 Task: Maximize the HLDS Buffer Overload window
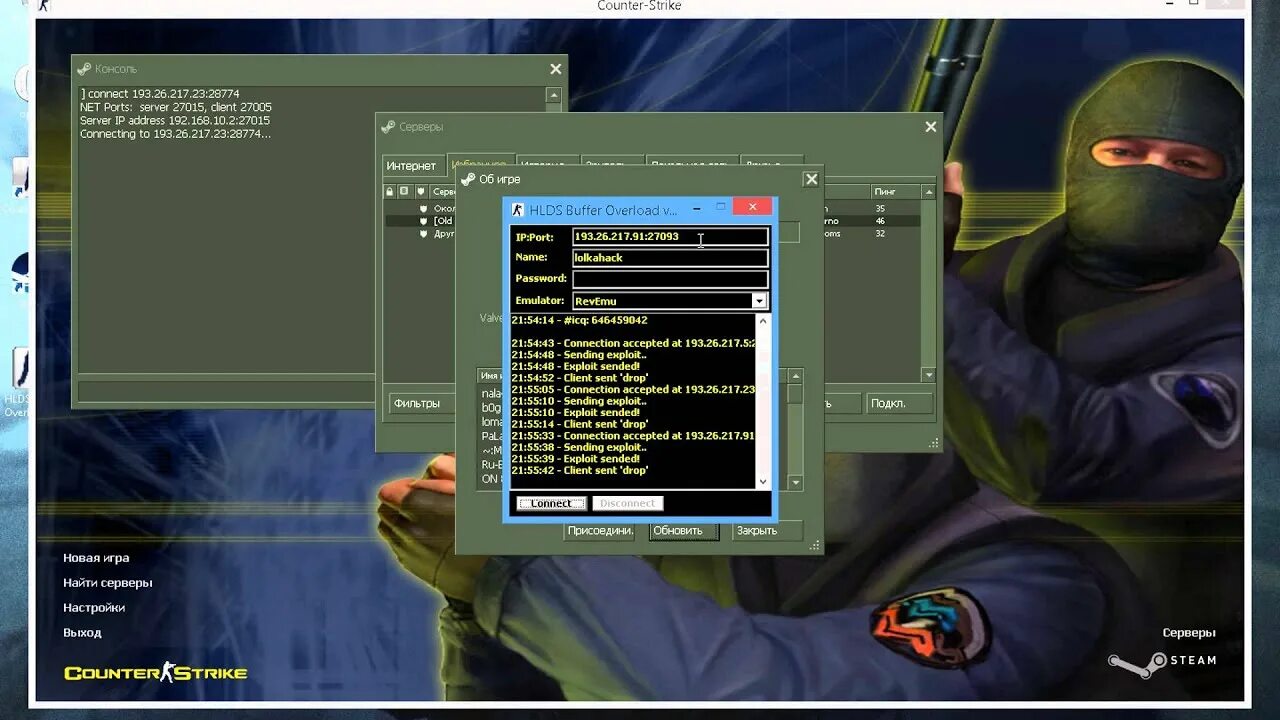721,207
